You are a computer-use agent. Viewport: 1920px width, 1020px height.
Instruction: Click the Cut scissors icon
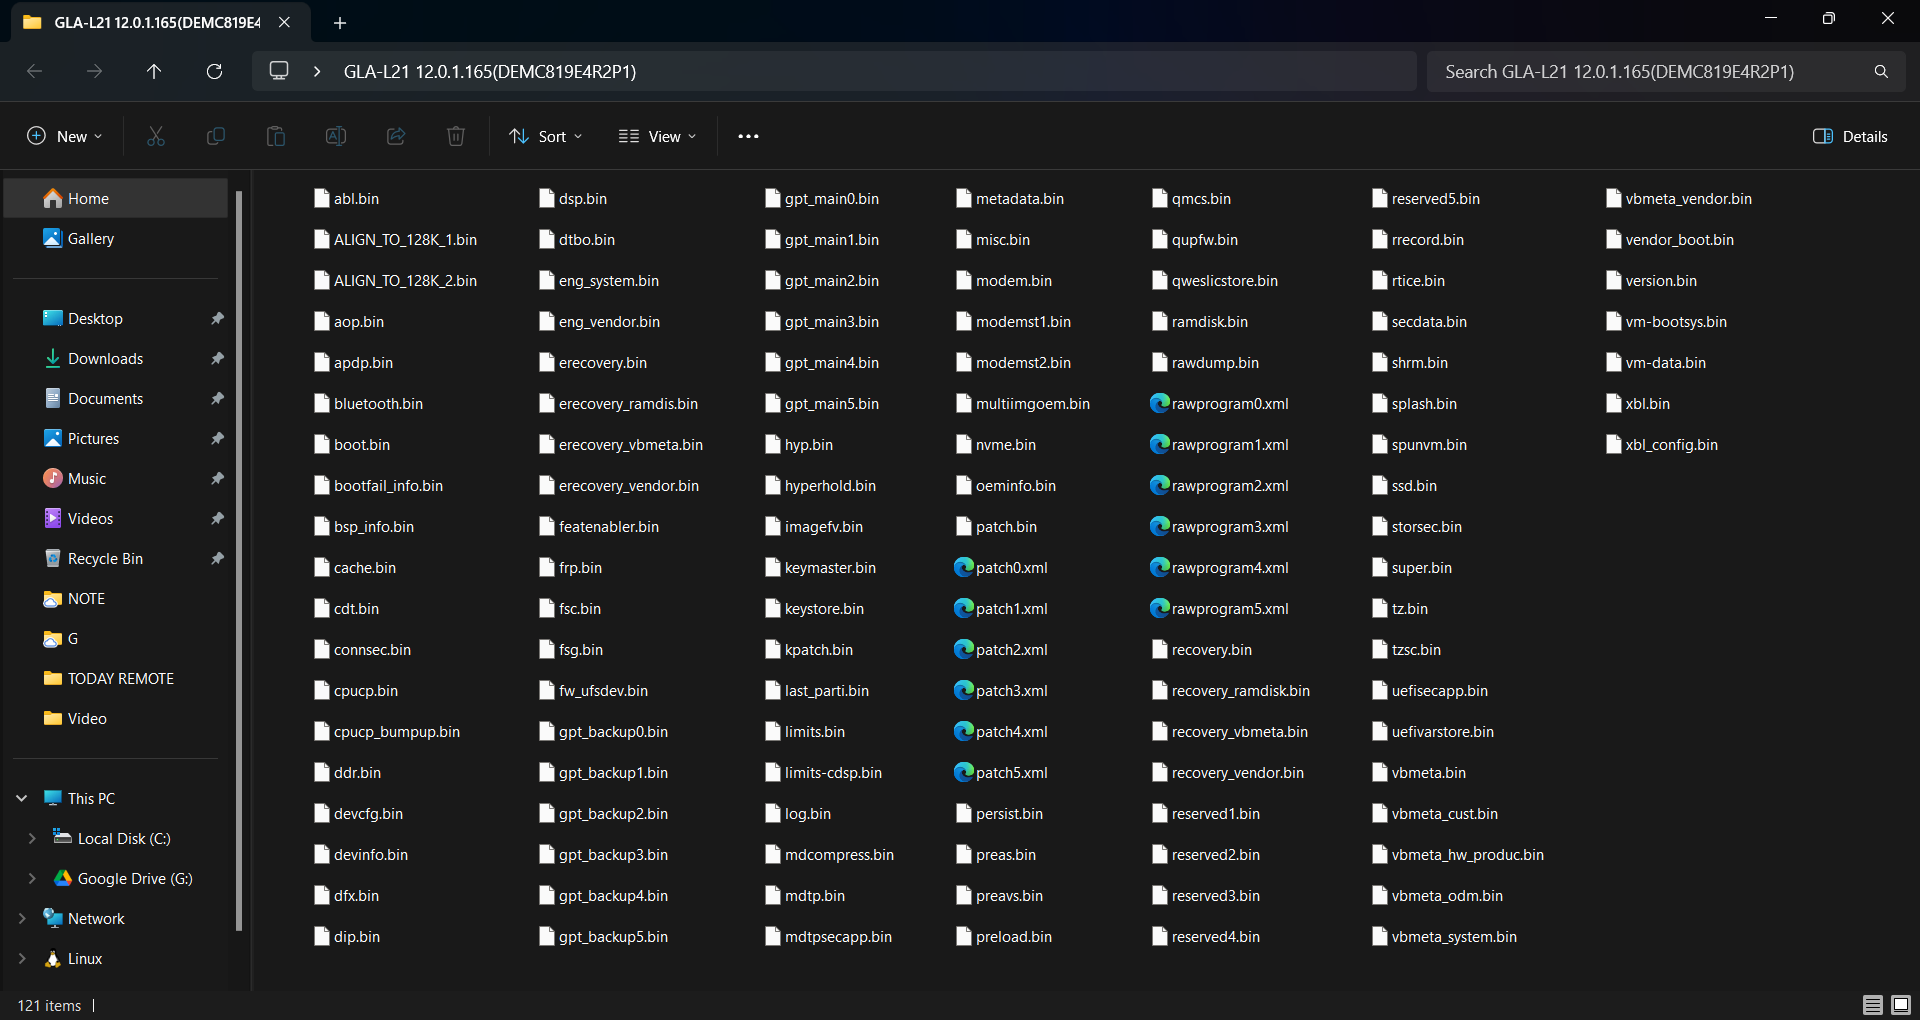pos(156,136)
